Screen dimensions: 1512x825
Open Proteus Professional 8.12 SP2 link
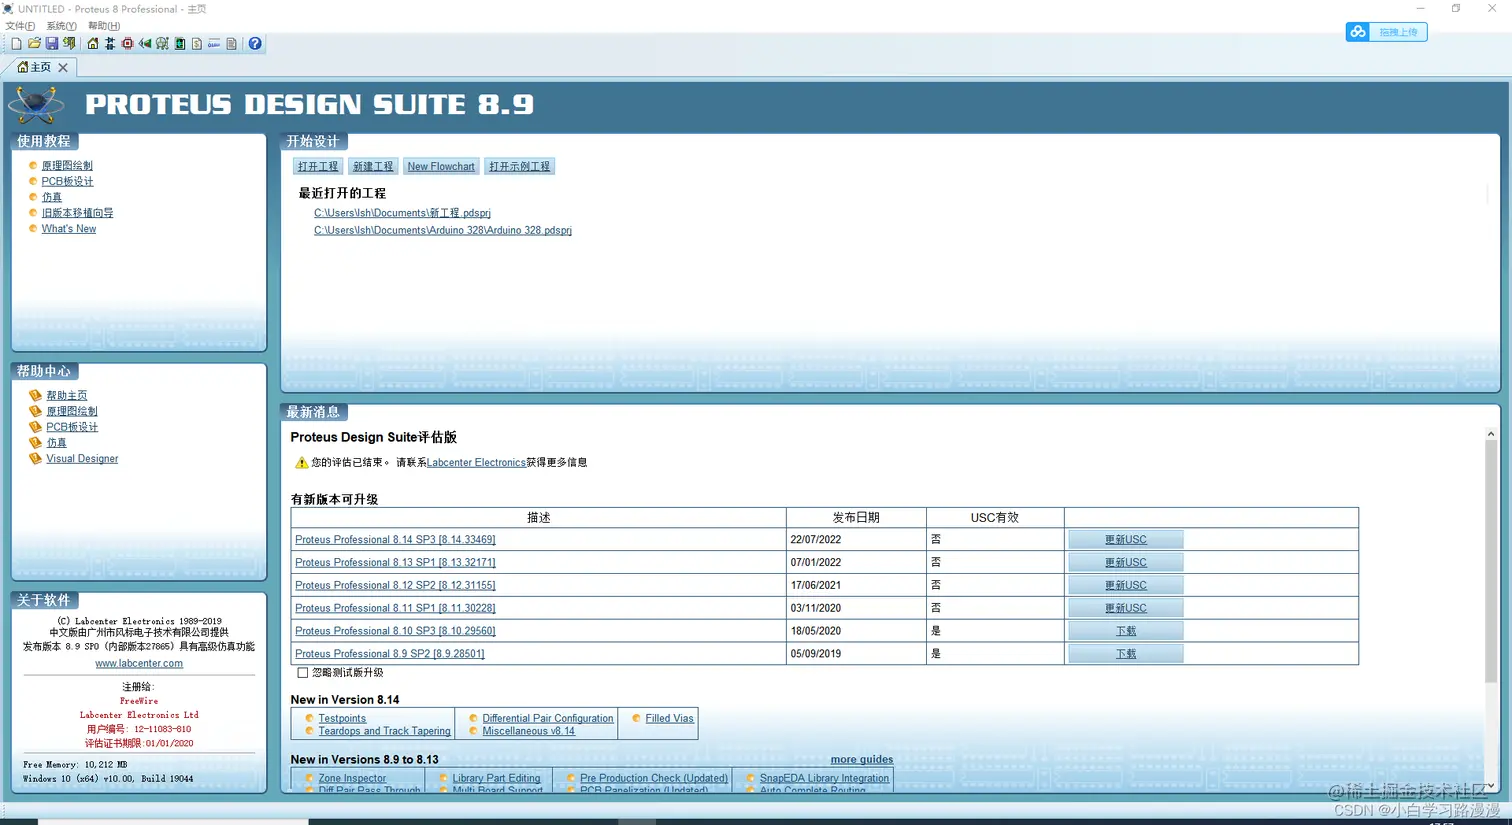click(395, 586)
